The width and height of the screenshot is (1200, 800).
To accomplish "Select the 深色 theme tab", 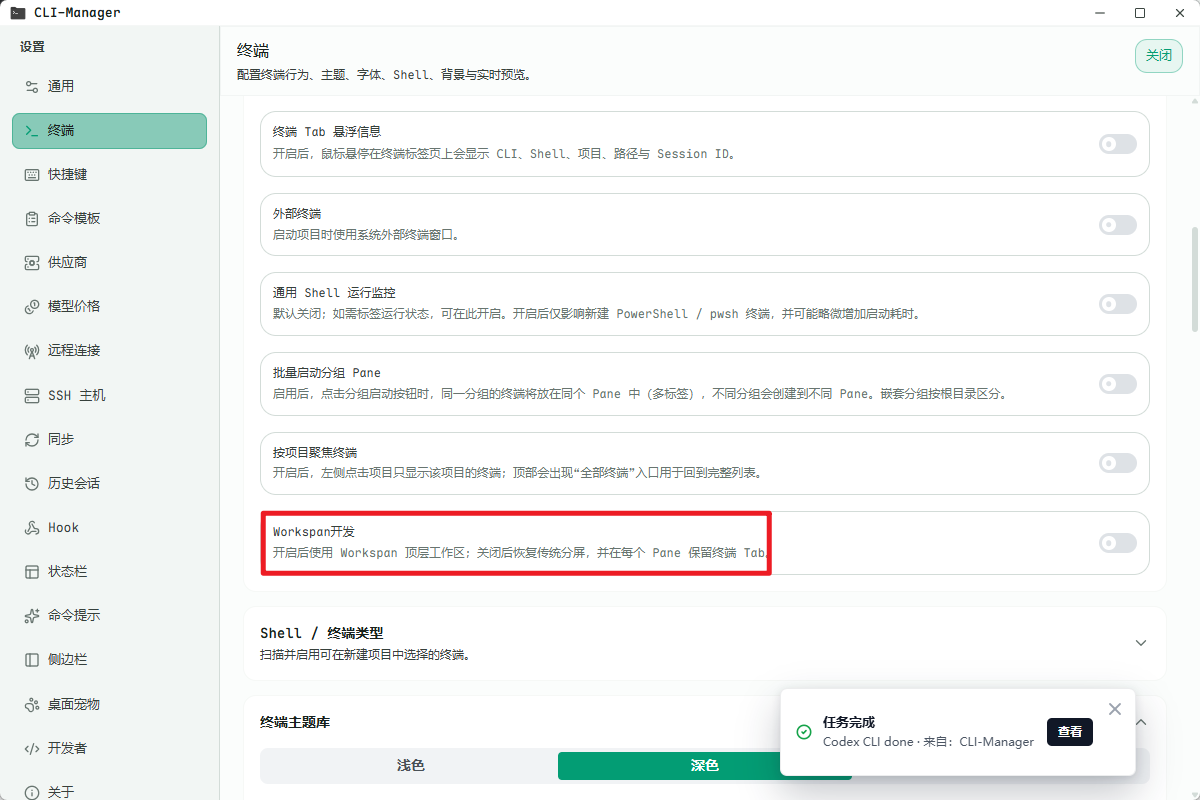I will [x=705, y=765].
